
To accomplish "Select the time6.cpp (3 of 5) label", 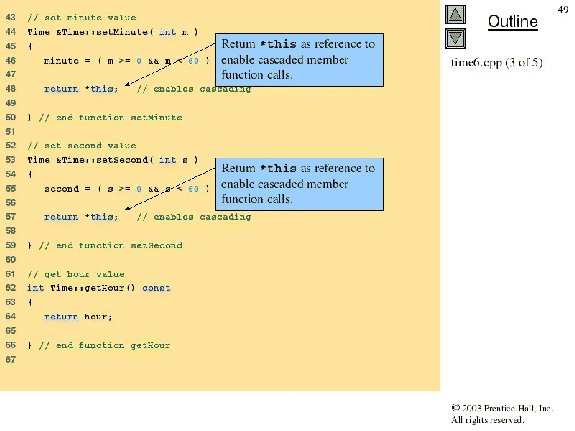I will coord(497,63).
